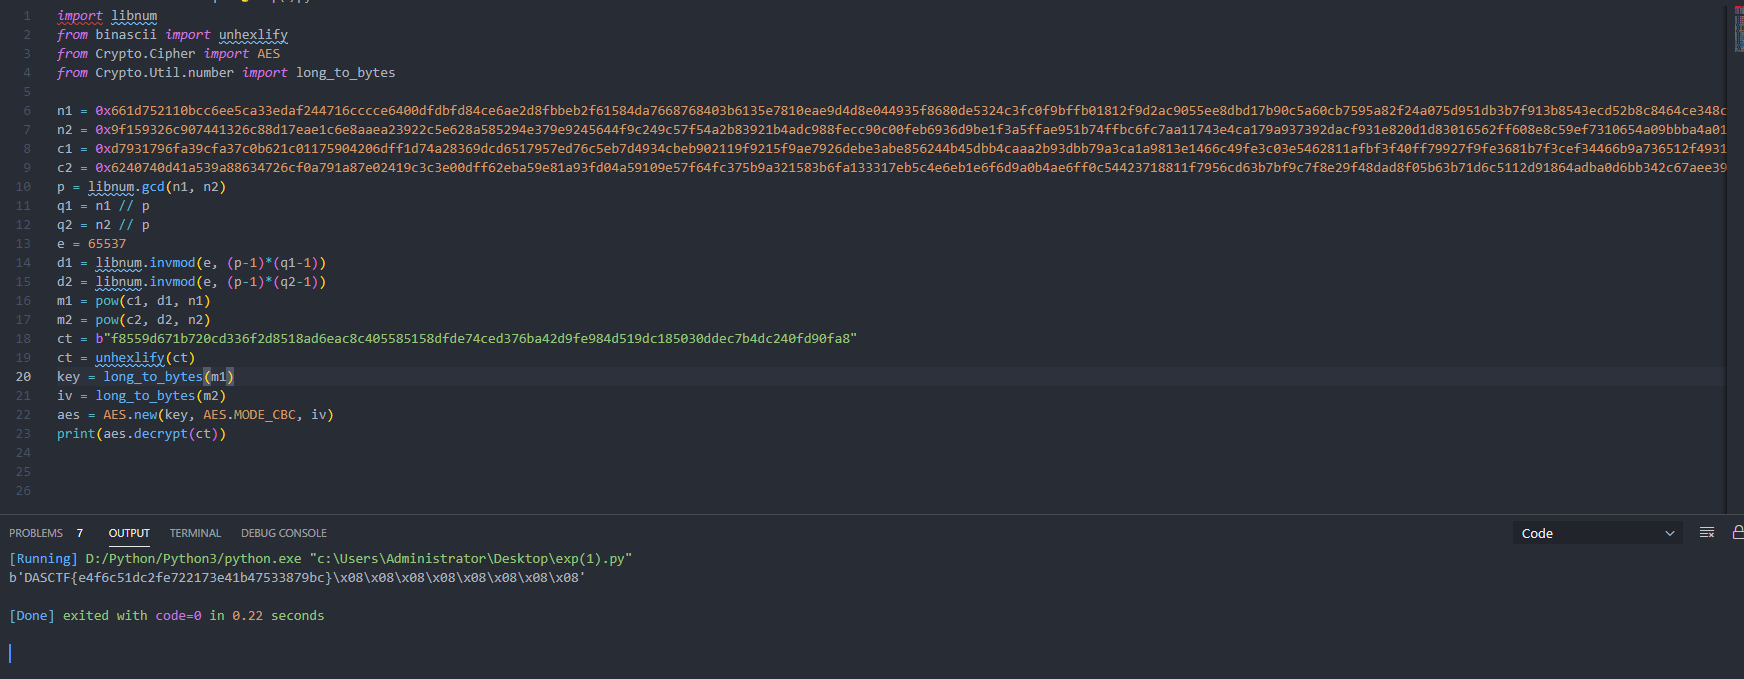Click the 'import libnum' line of code
The image size is (1744, 679).
pos(107,16)
